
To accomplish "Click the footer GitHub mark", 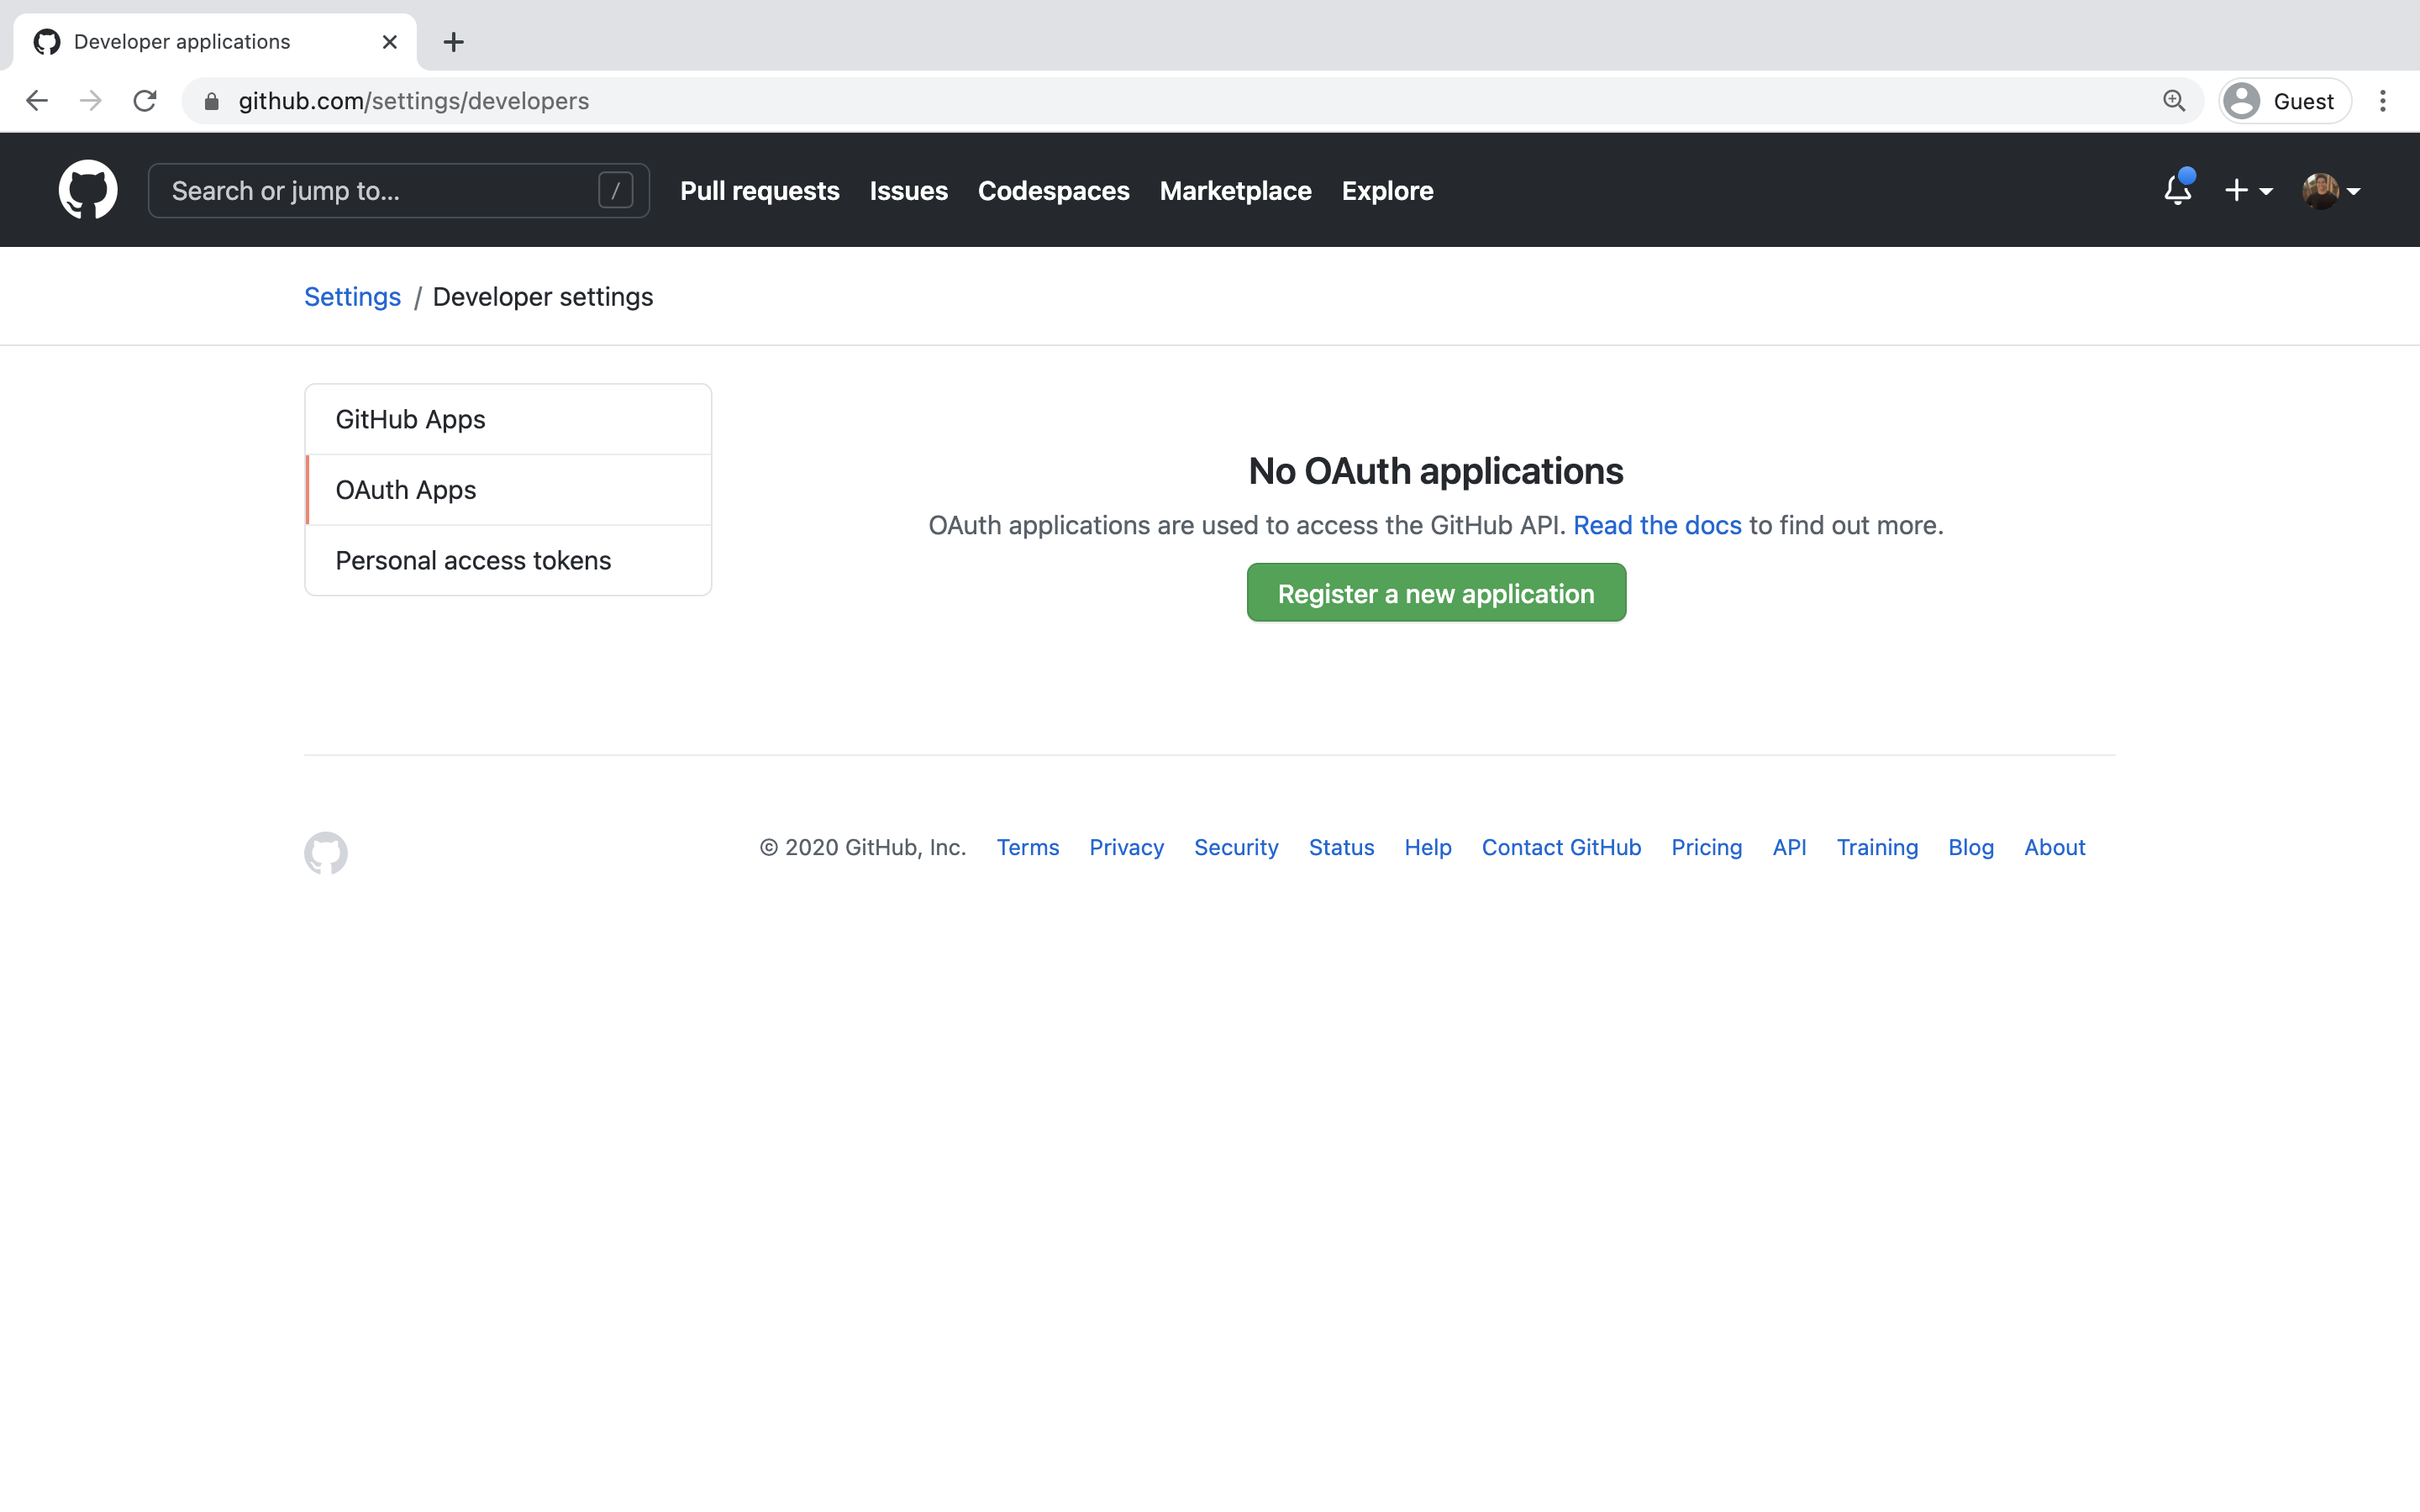I will coord(325,852).
